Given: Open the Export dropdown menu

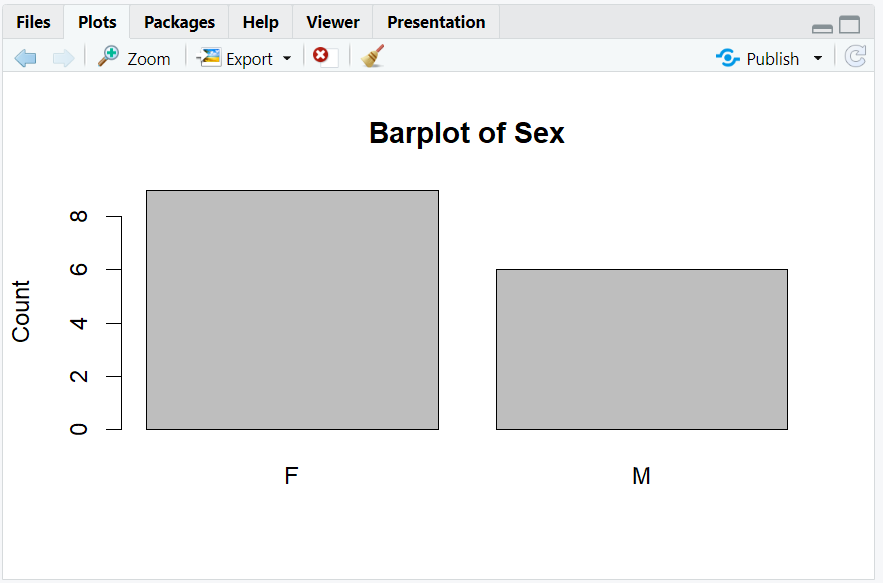Looking at the screenshot, I should [287, 58].
